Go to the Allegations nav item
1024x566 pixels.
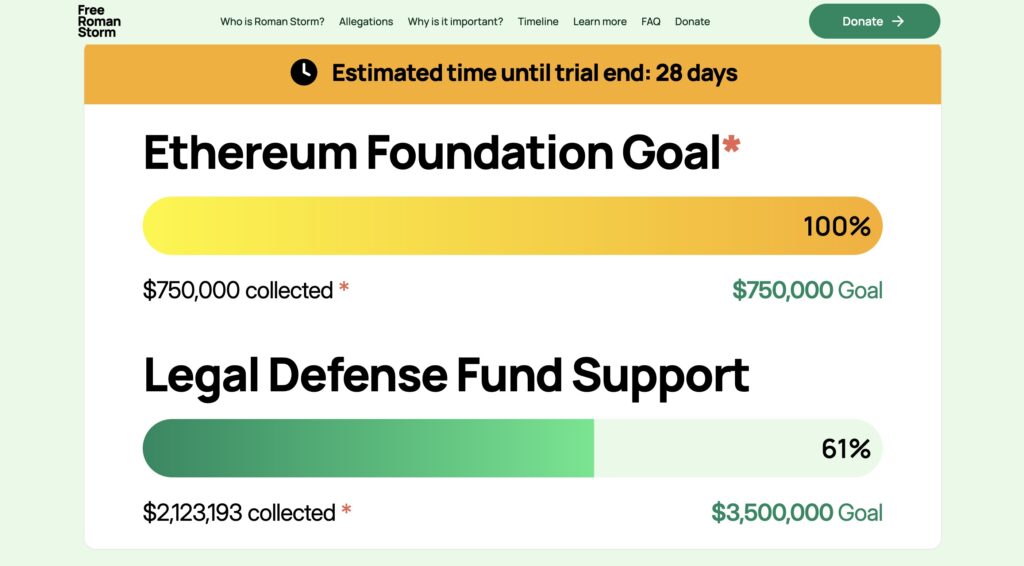366,22
